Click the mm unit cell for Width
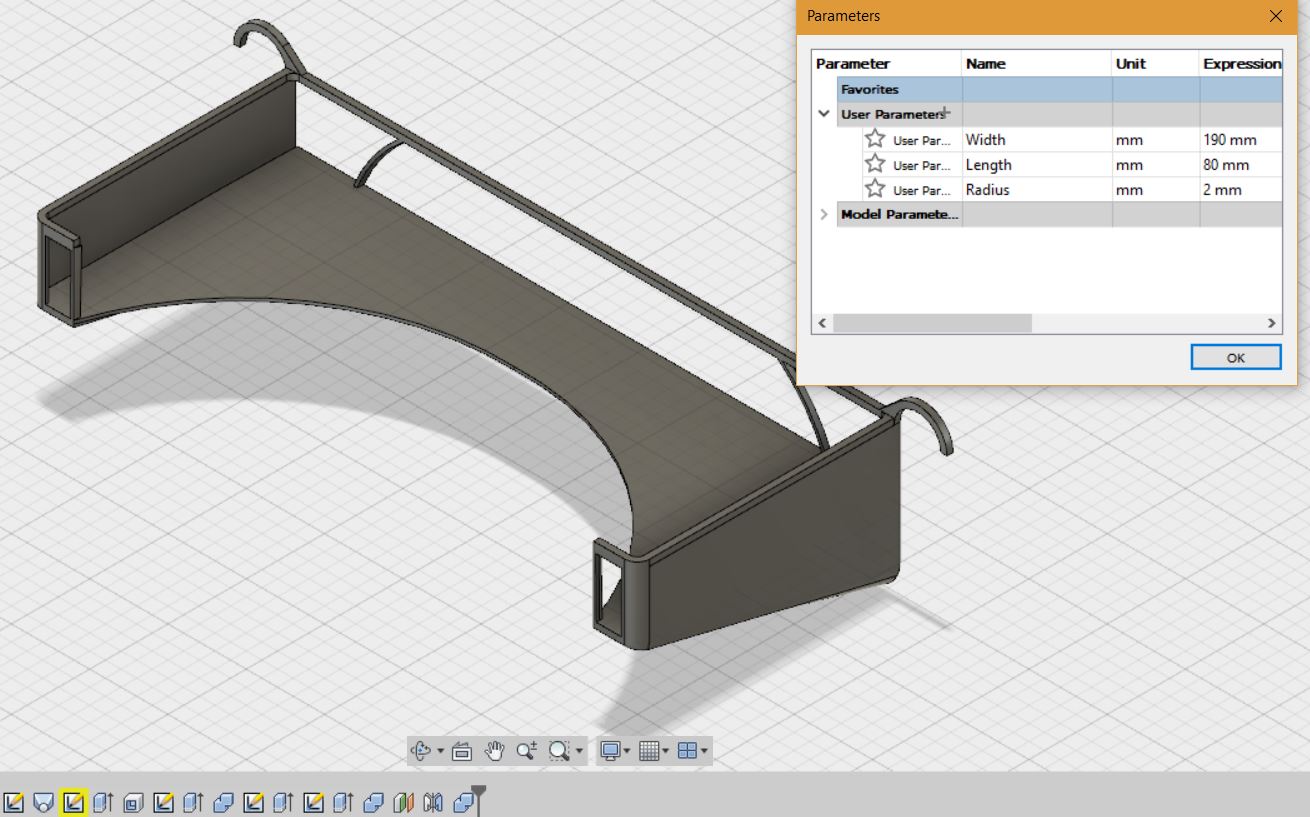 (x=1155, y=139)
